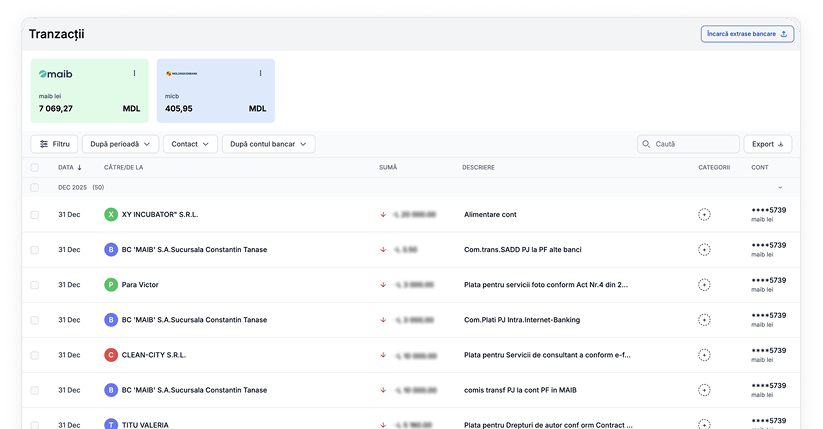
Task: Click the green X avatar of XY INCUBATOR
Action: 111,214
